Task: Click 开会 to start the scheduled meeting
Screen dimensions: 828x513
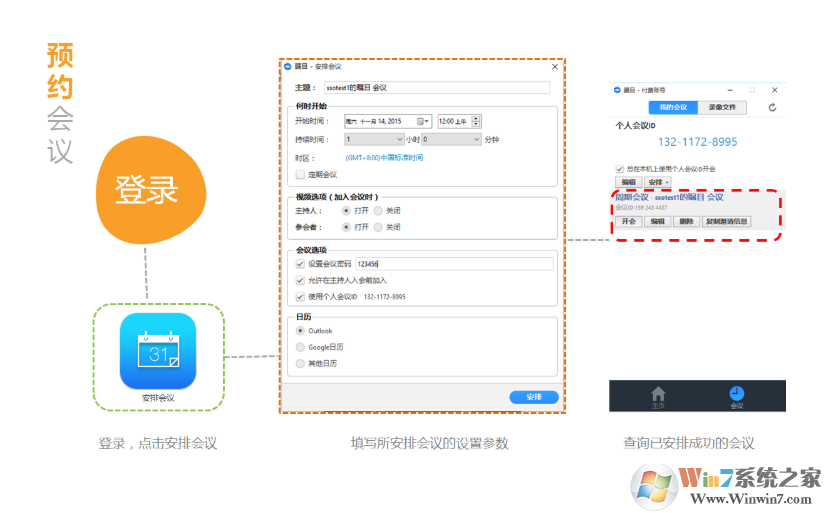Action: (628, 221)
